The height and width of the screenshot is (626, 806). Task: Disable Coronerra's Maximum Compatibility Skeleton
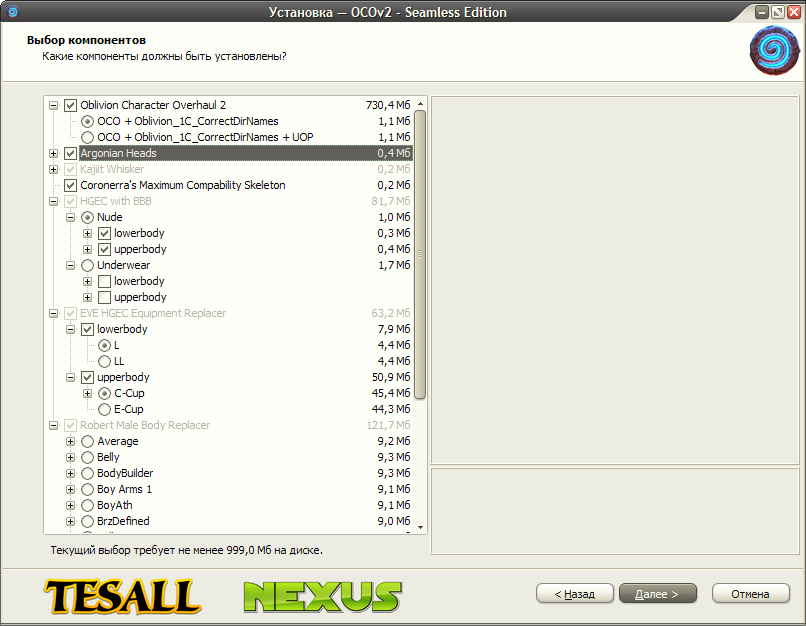[x=70, y=185]
